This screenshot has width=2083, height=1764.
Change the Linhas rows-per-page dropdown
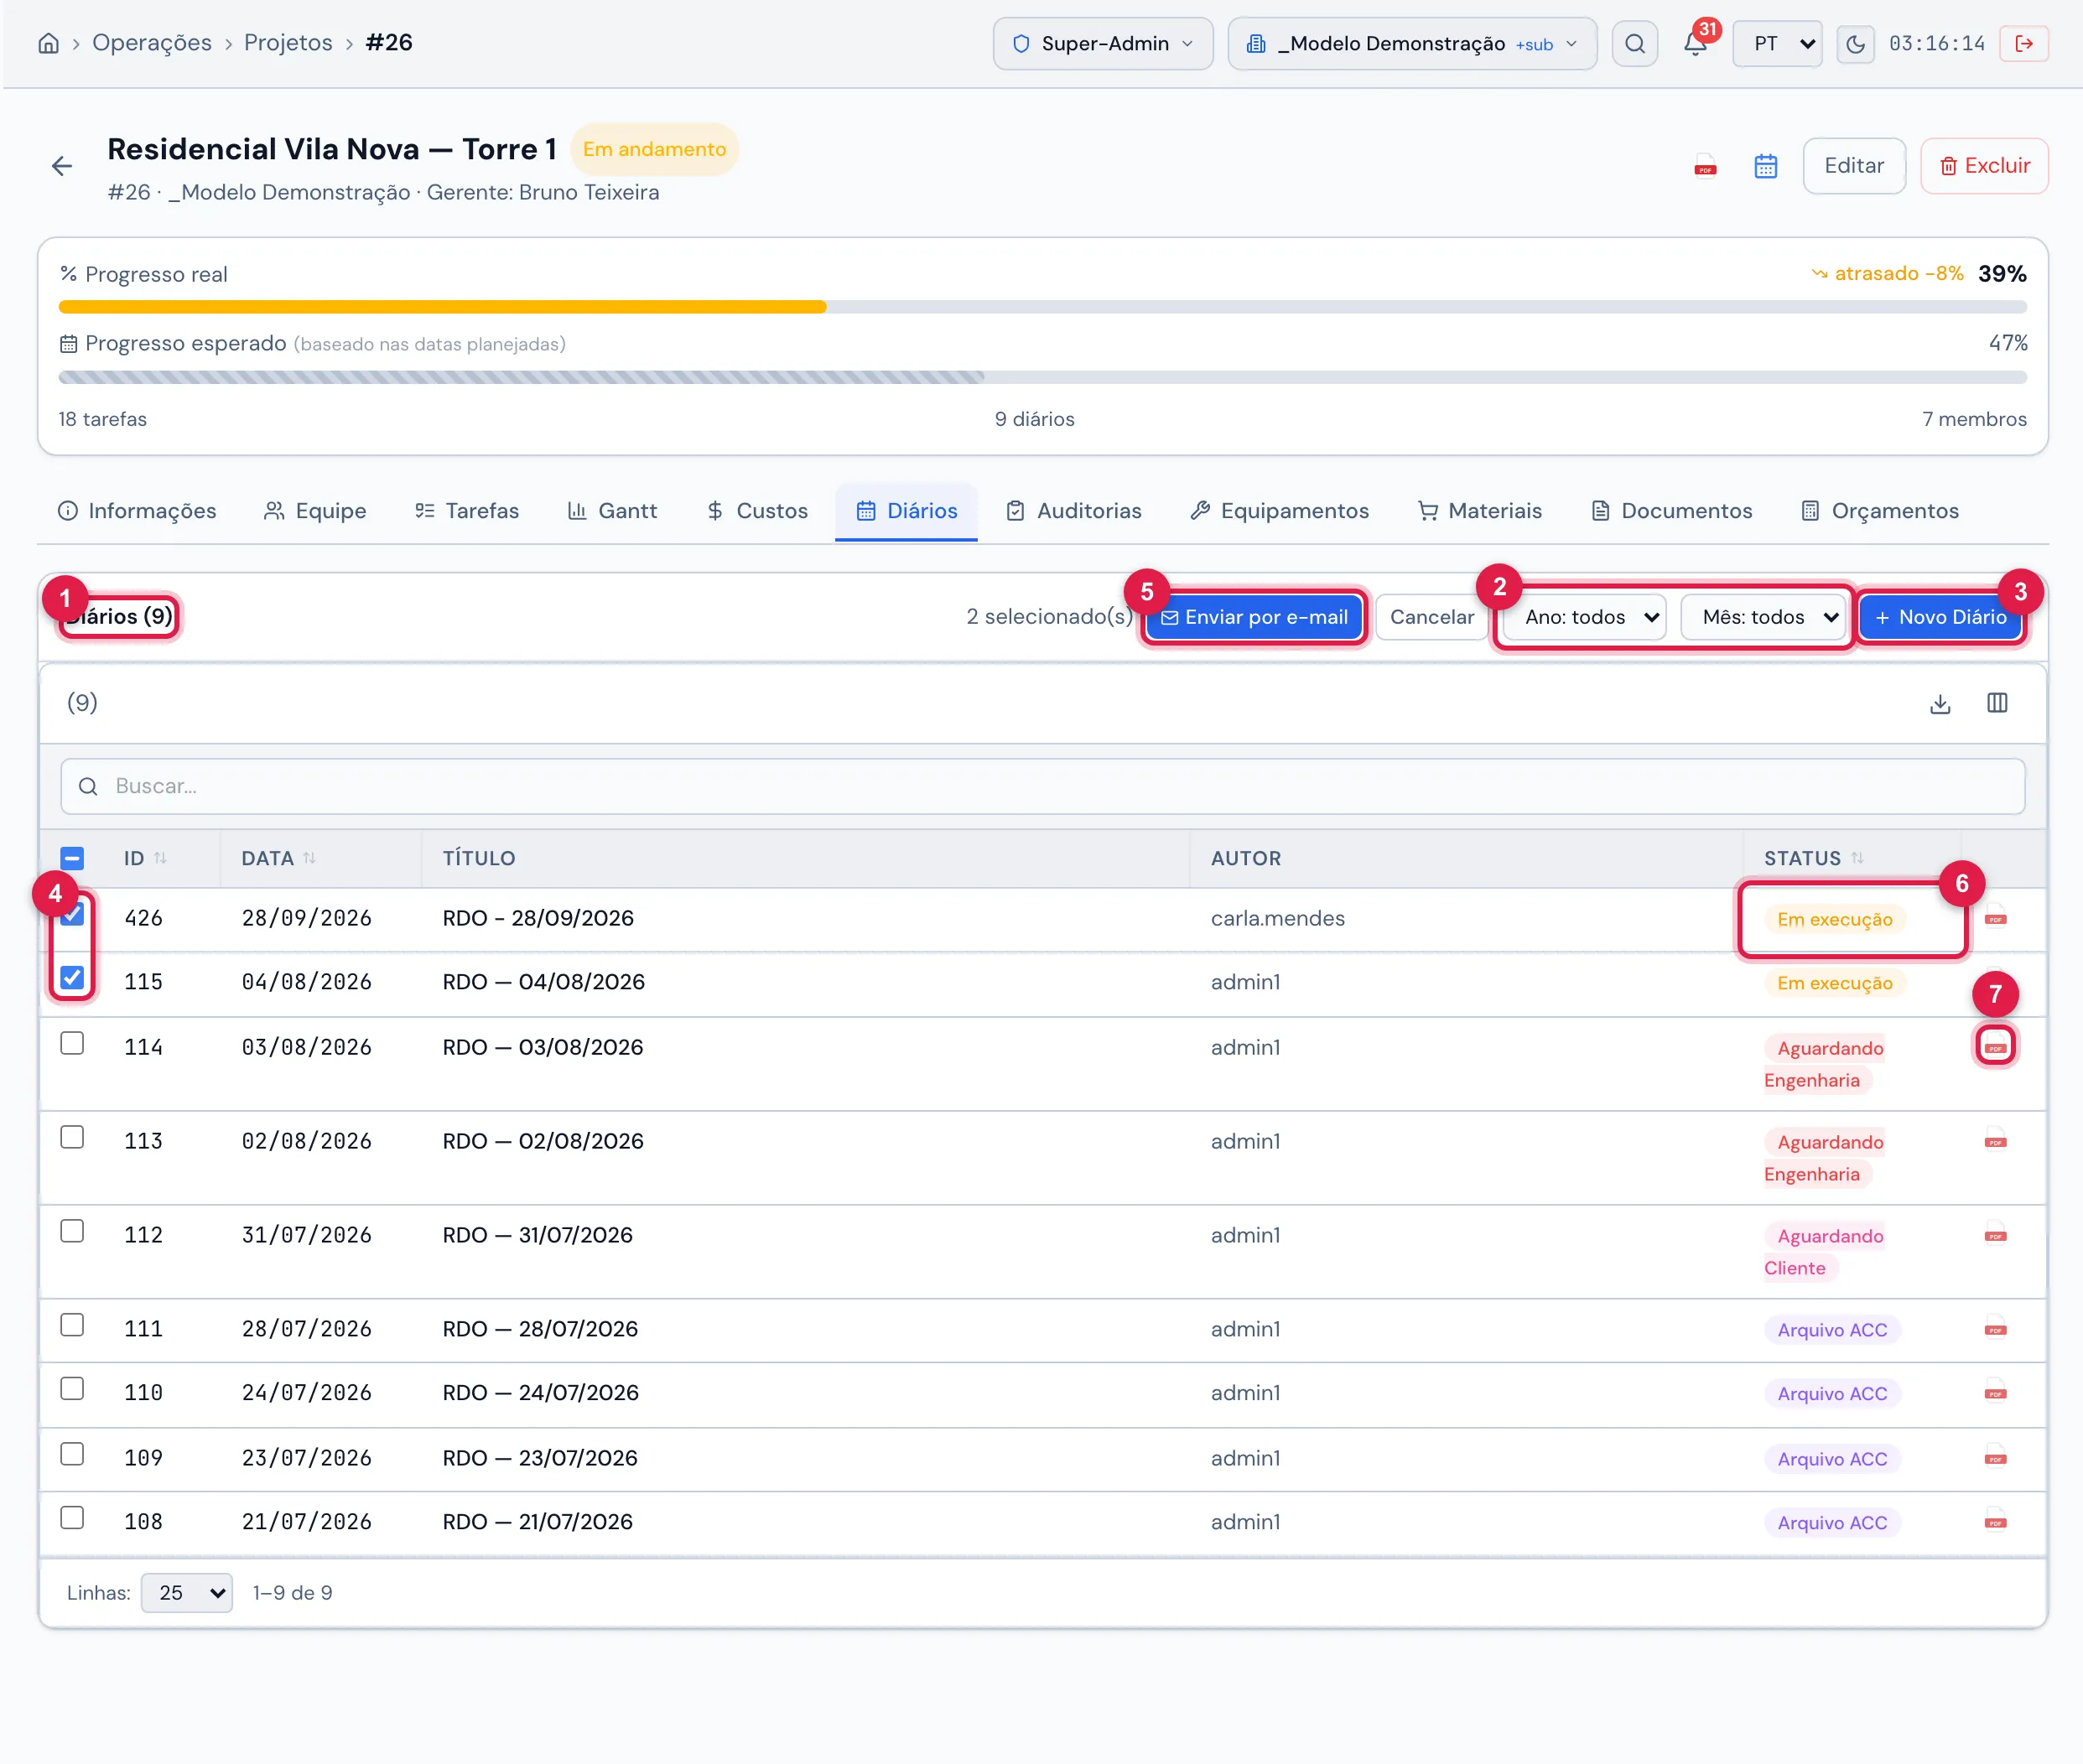point(187,1593)
